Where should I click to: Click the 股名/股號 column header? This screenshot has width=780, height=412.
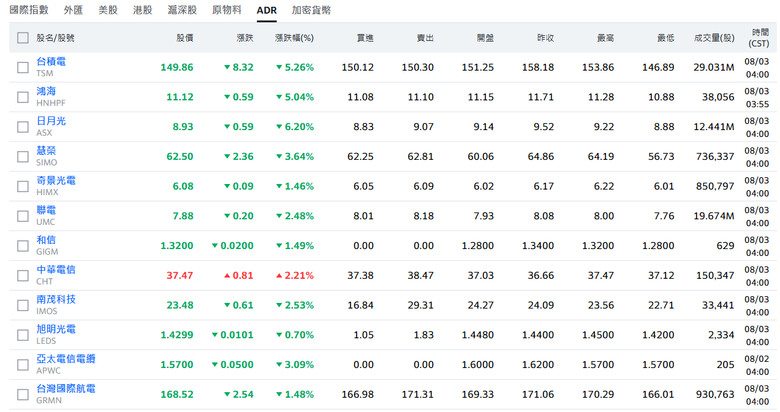tap(55, 38)
